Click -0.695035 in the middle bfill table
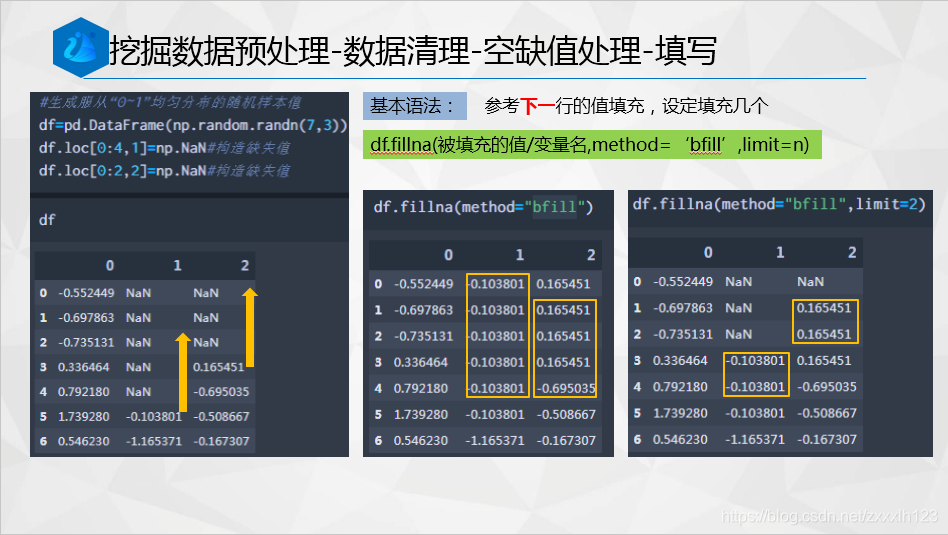The width and height of the screenshot is (948, 535). [x=566, y=389]
